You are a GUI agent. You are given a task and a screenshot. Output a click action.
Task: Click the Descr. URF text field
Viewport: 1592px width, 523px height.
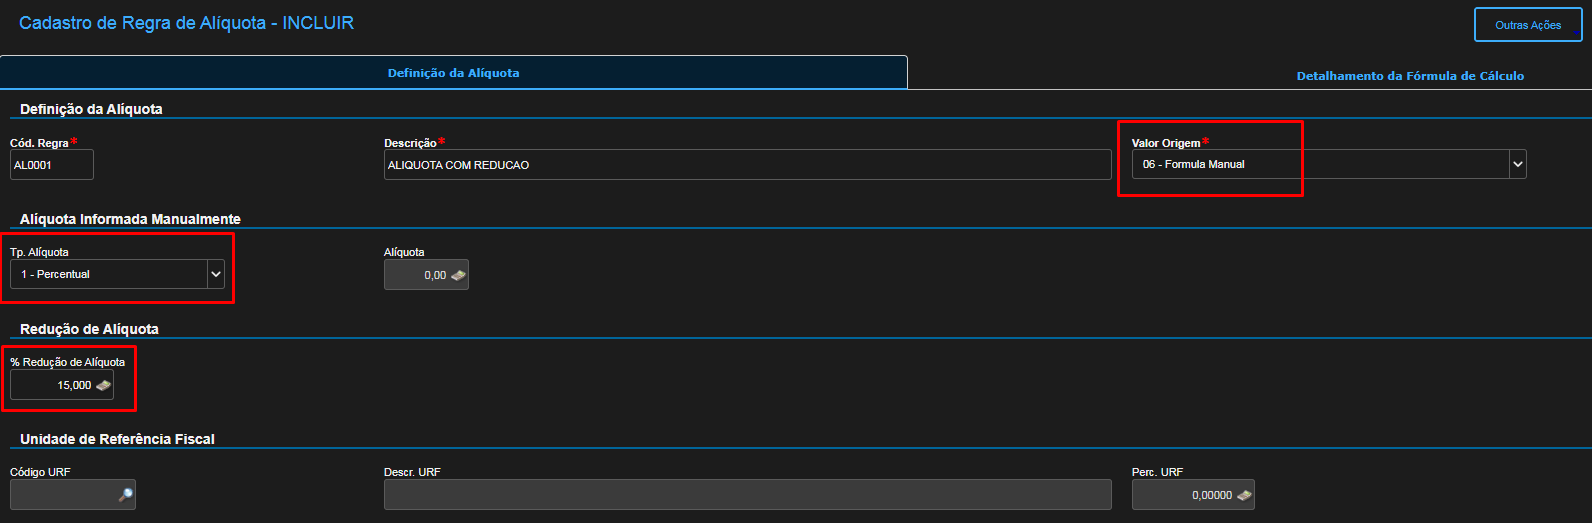click(x=746, y=495)
